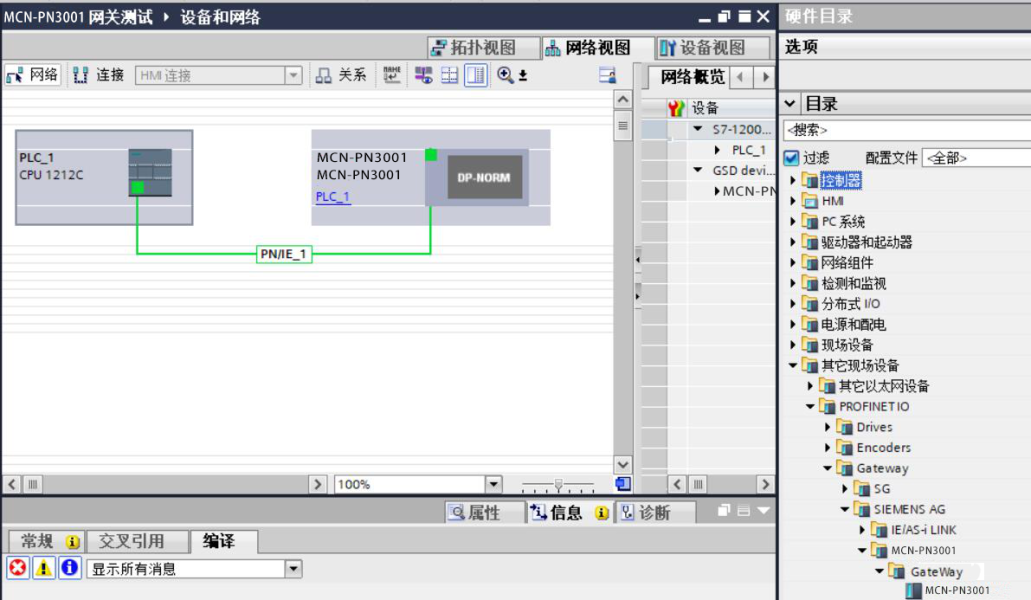Toggle the yellow warning filter icon
This screenshot has width=1031, height=600.
click(x=44, y=568)
